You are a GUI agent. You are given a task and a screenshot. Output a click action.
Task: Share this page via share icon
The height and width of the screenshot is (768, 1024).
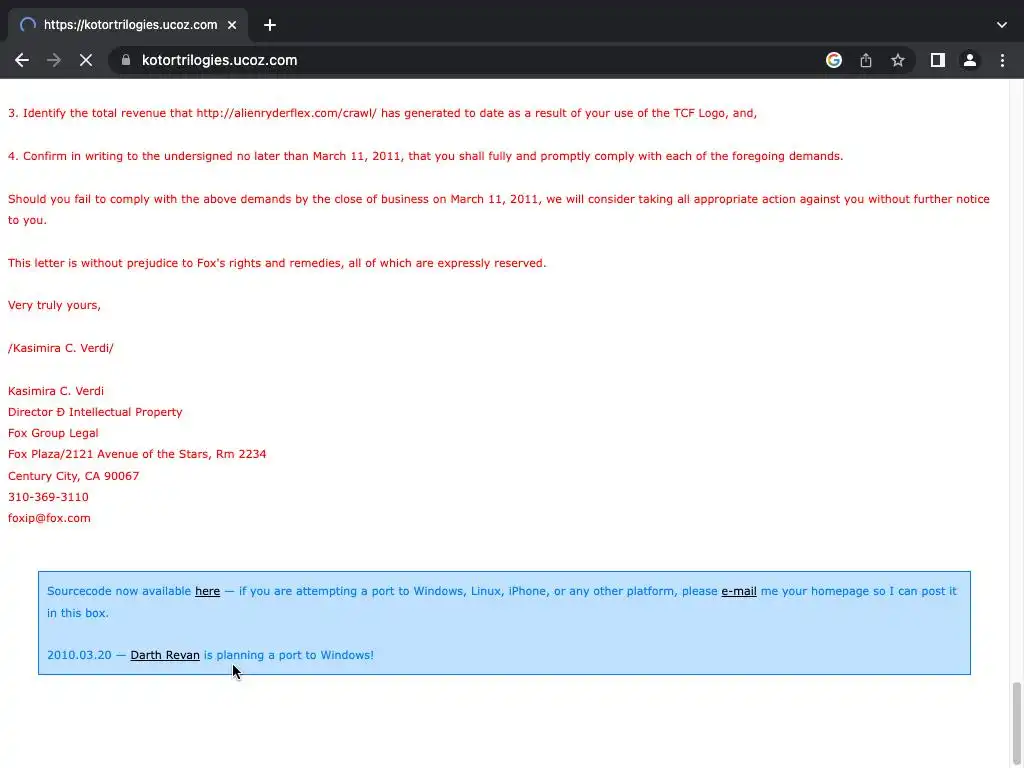[x=866, y=60]
